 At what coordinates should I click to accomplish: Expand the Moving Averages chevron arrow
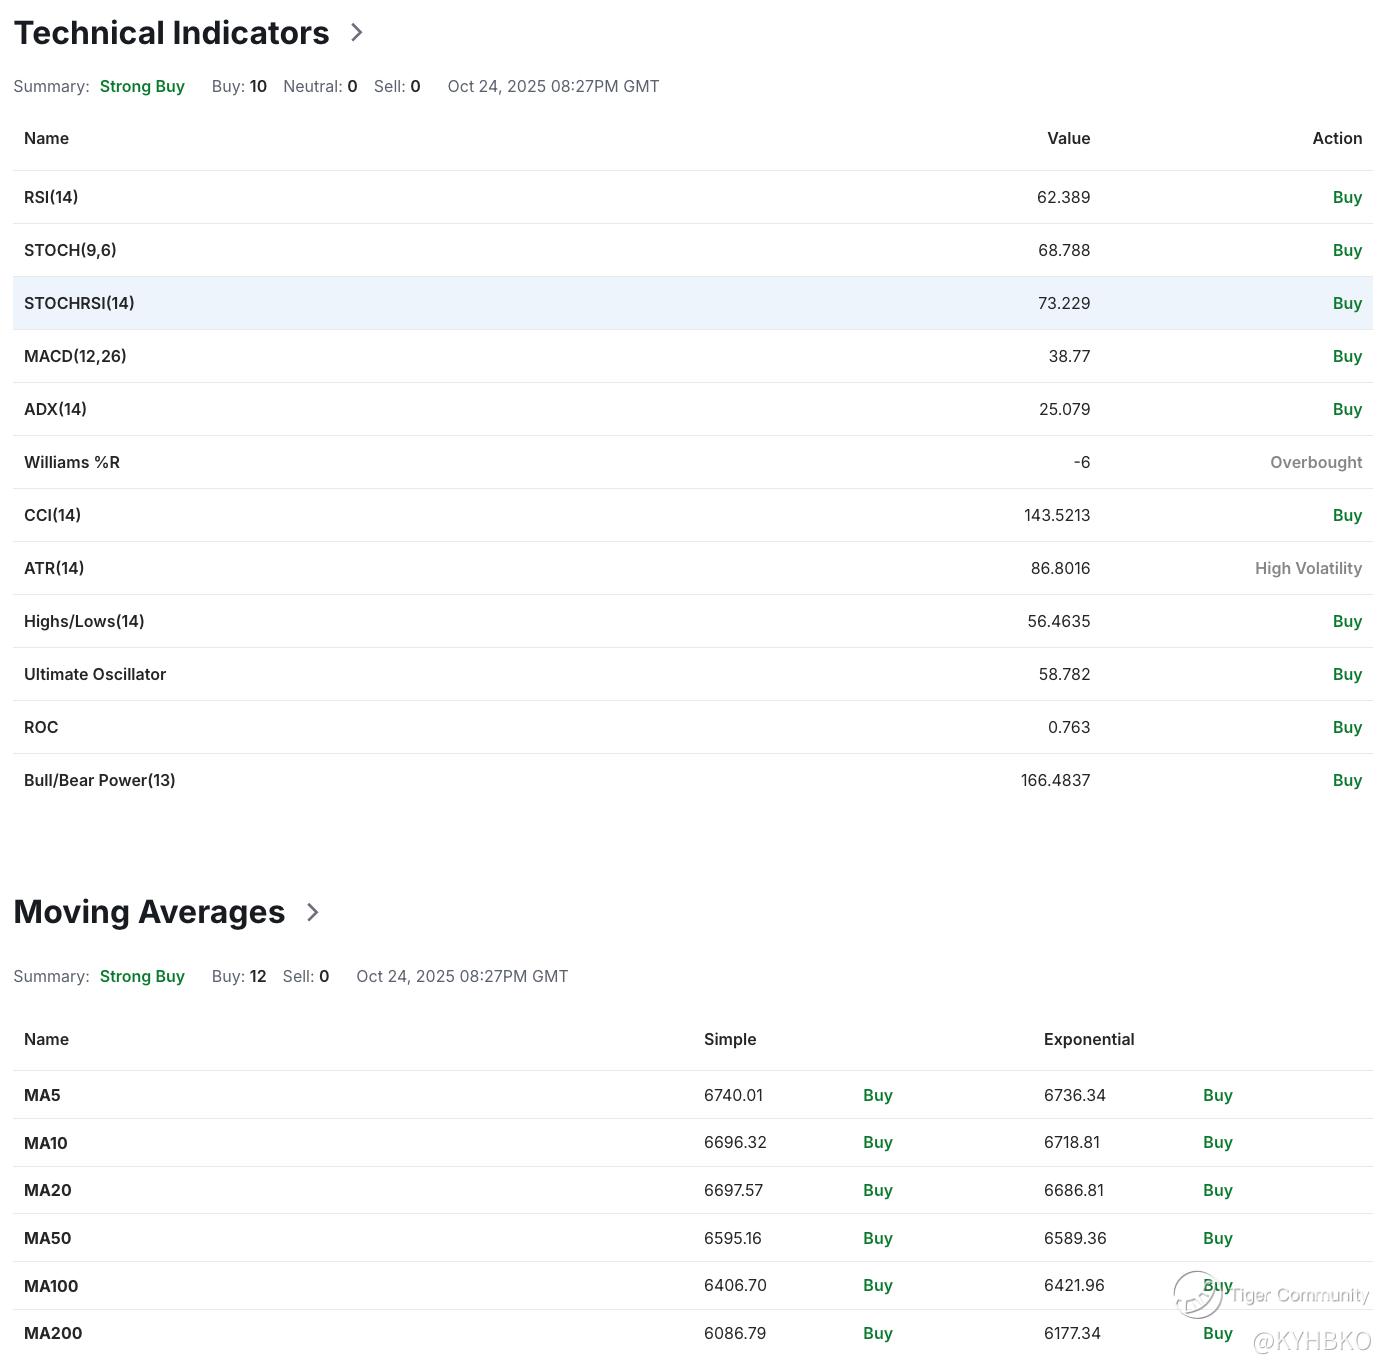[x=313, y=912]
